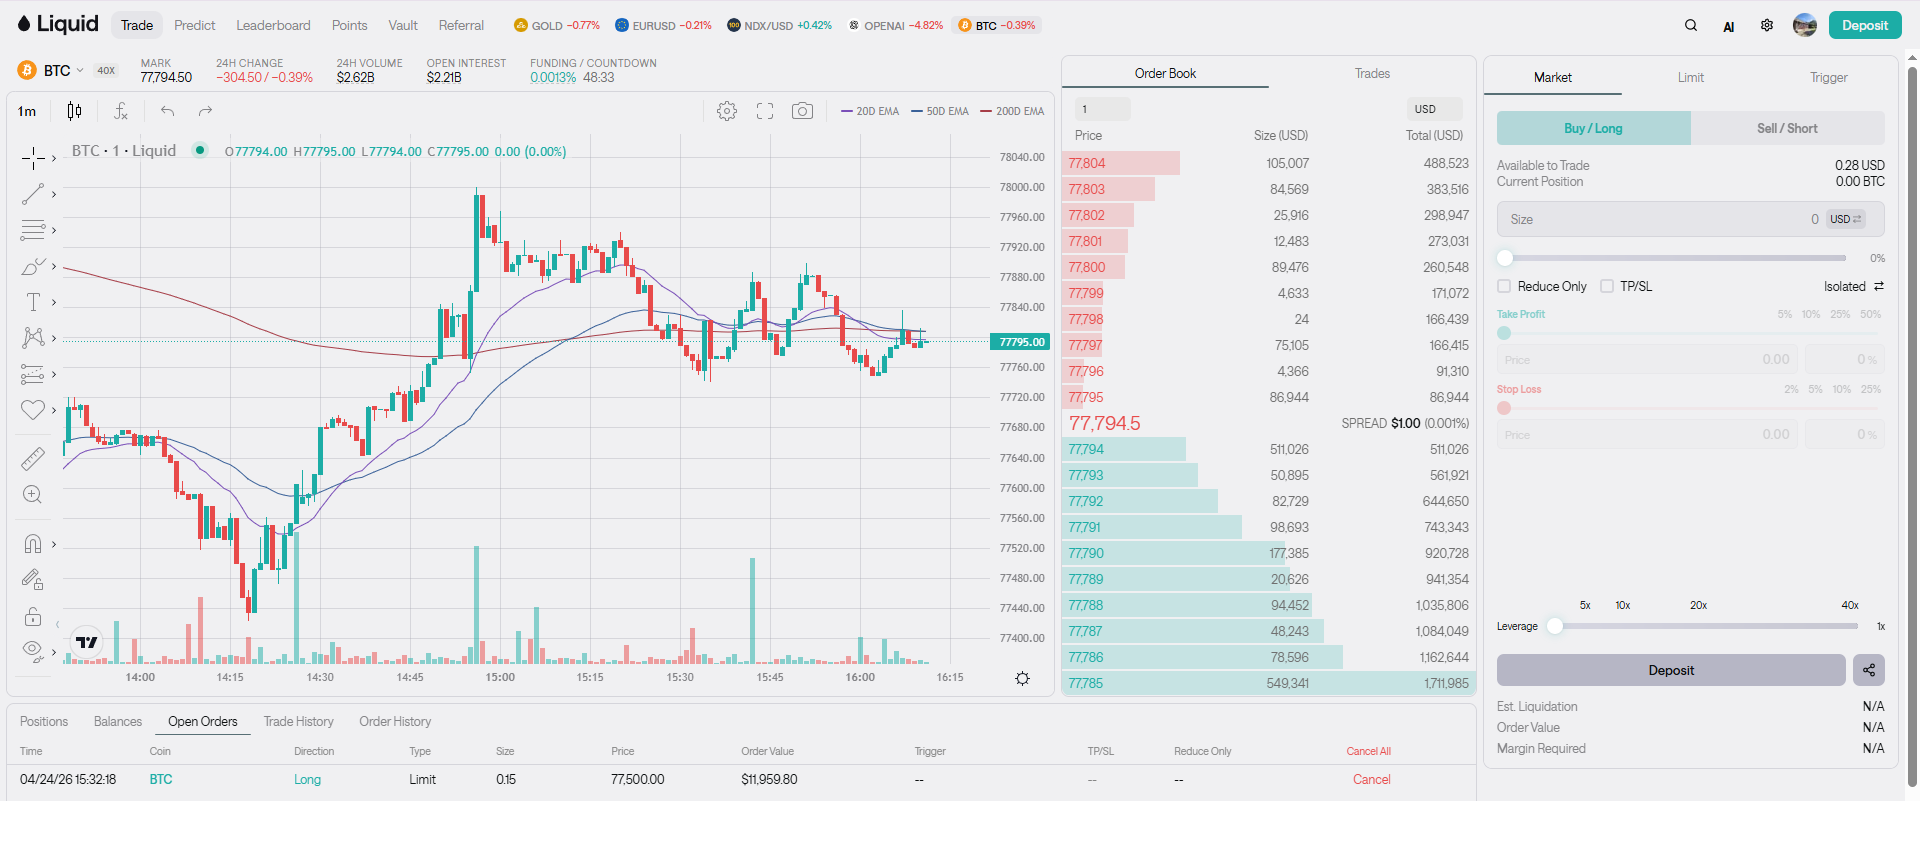Cancel the BTC limit order
Viewport: 1920px width, 850px height.
(1371, 779)
